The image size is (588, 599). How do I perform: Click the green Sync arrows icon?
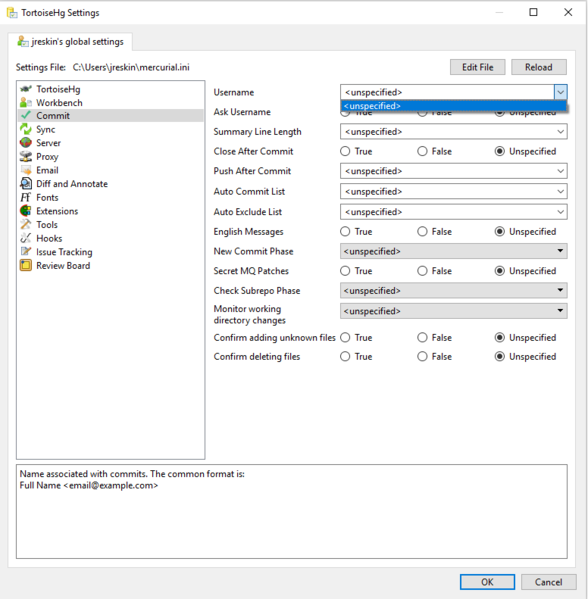click(26, 129)
